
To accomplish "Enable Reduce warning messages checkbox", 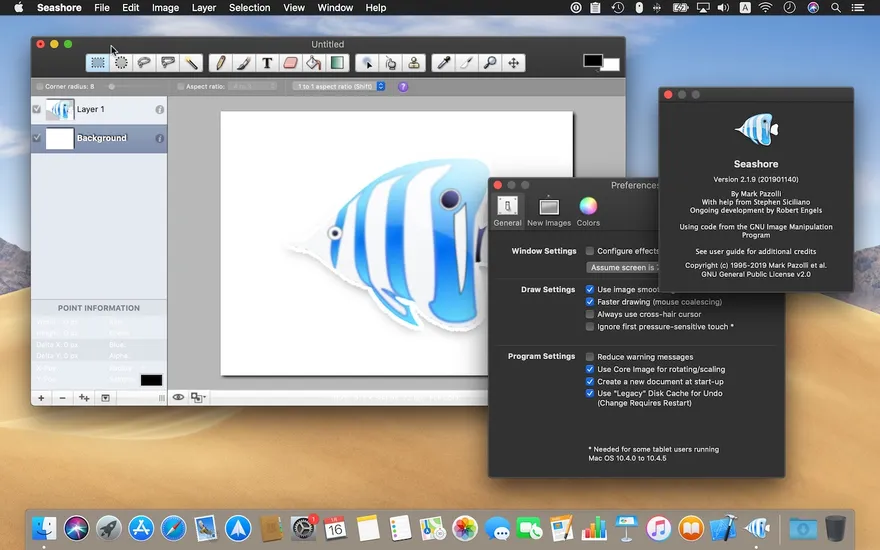I will (x=590, y=357).
